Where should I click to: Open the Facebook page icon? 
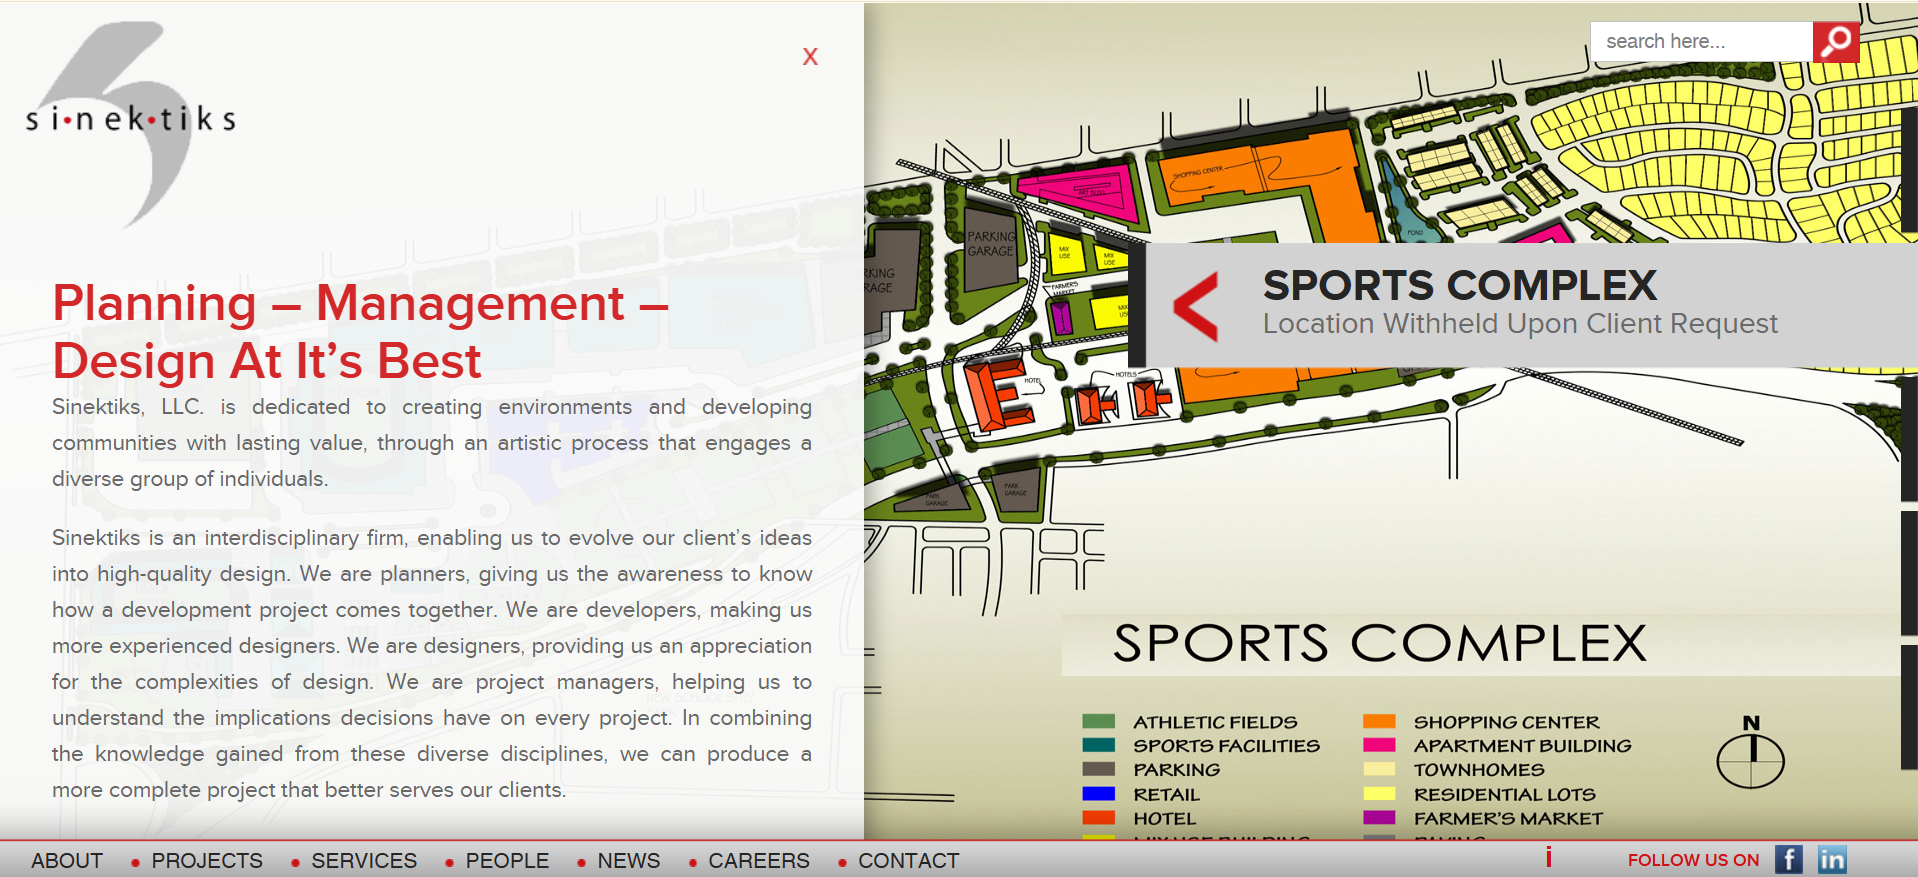pos(1788,859)
